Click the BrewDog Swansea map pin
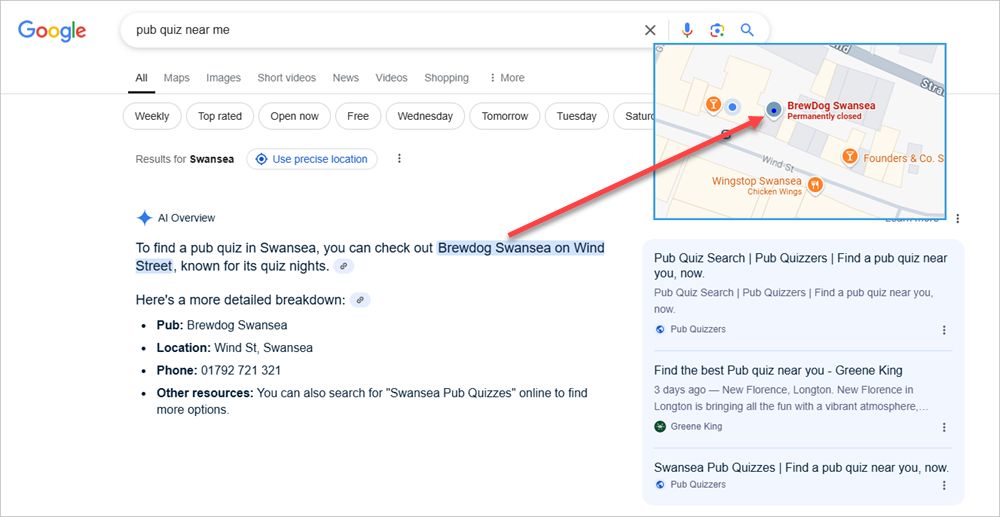The height and width of the screenshot is (517, 1000). pos(774,110)
